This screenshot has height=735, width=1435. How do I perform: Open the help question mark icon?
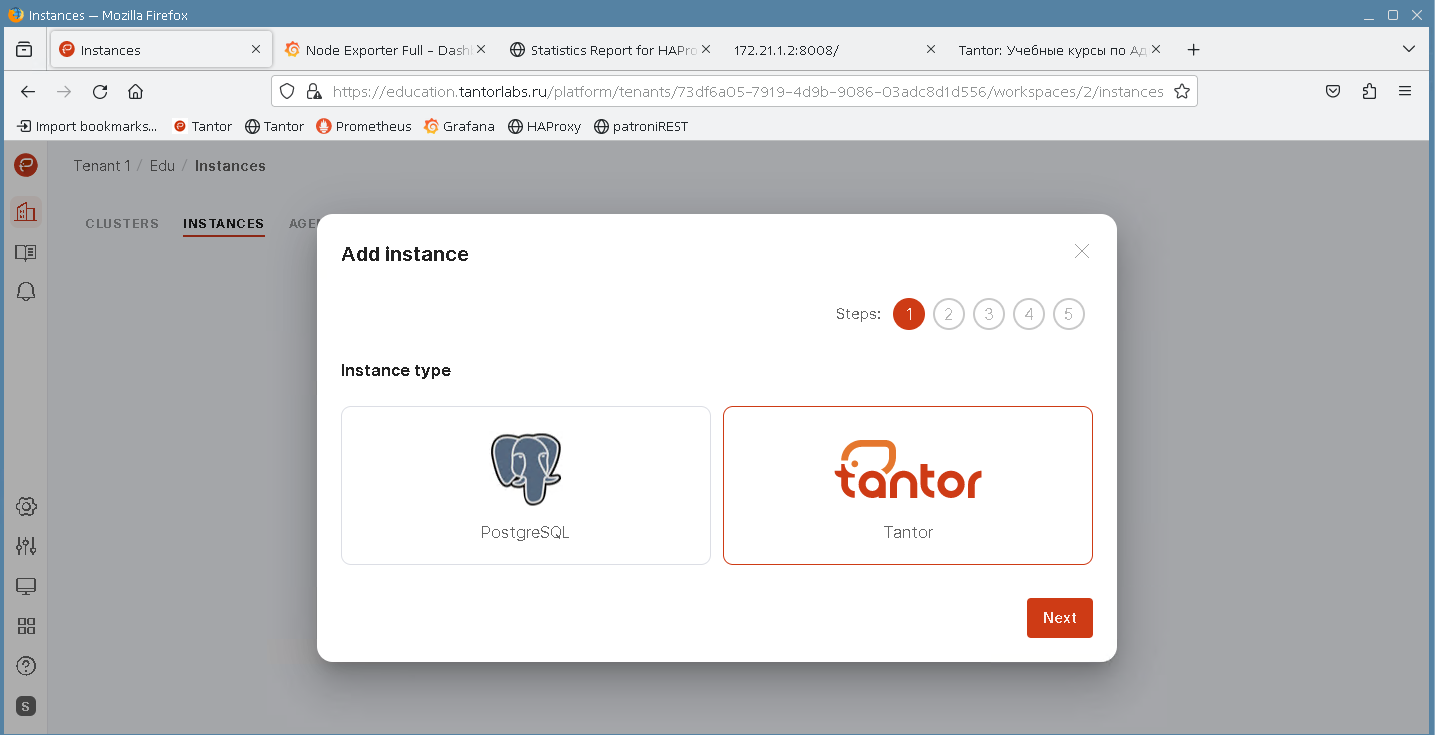pos(26,666)
